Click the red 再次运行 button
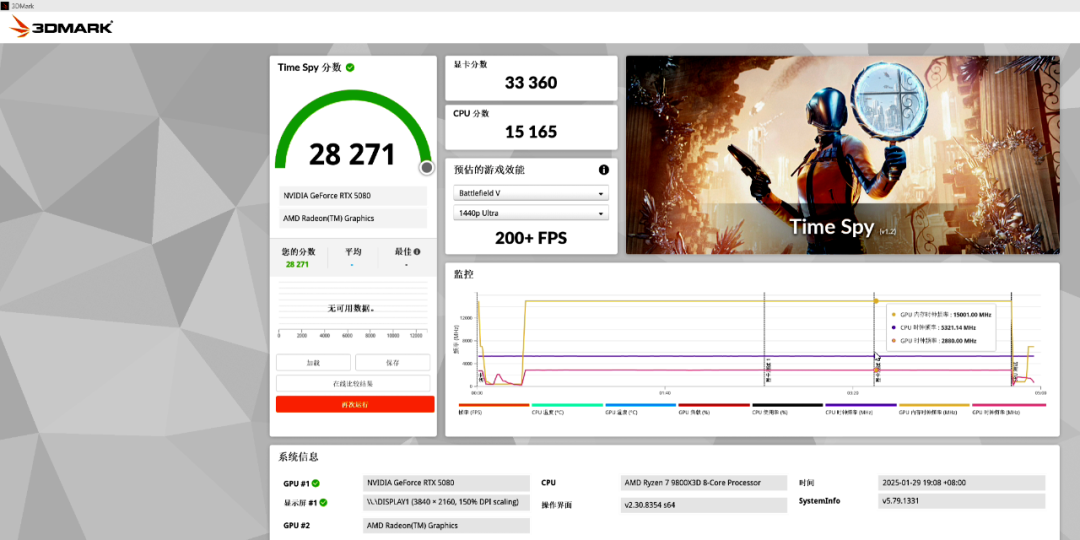 tap(355, 404)
